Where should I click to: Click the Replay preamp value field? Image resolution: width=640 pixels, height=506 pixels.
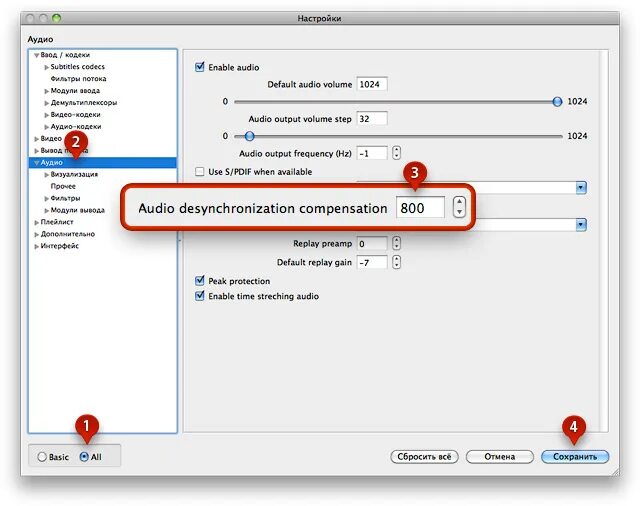372,244
